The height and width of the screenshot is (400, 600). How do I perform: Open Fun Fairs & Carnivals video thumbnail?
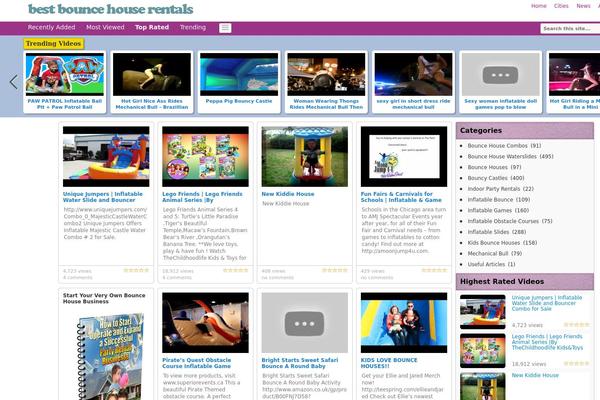(404, 157)
